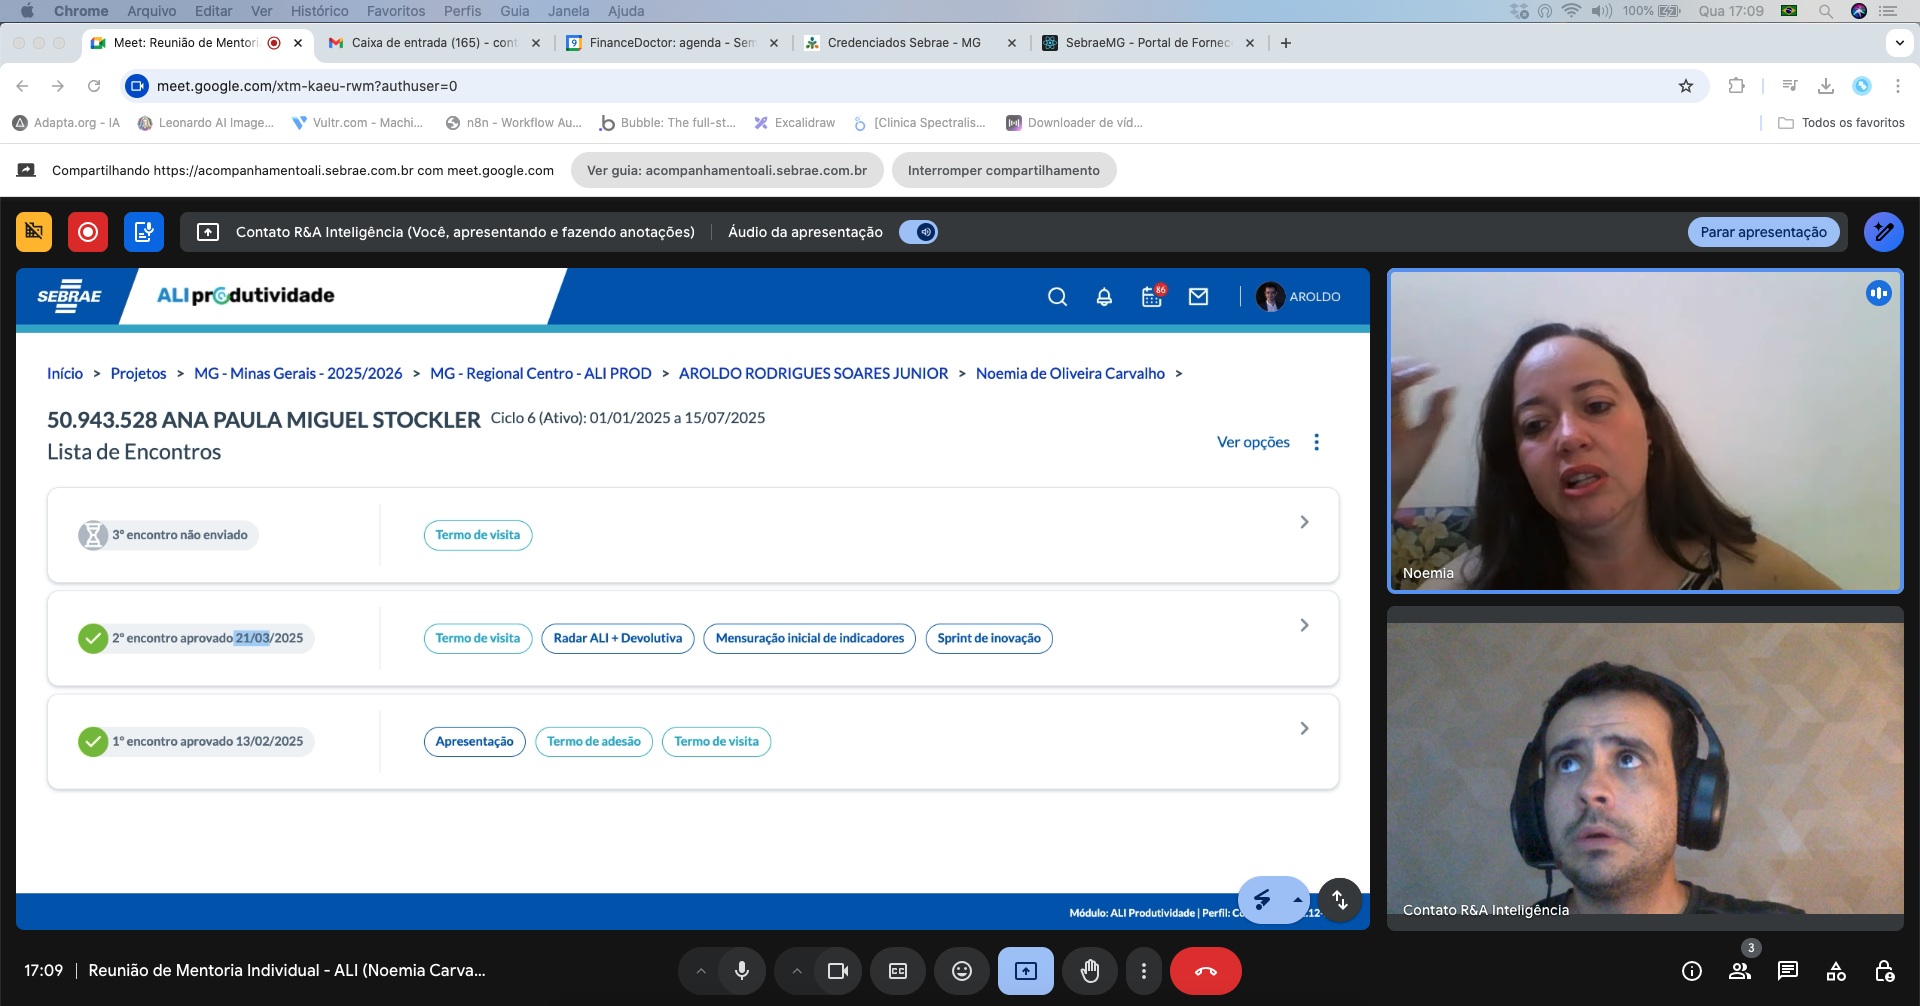Screen dimensions: 1920x1006
Task: Click the search icon in ALI Produtividade header
Action: pyautogui.click(x=1057, y=297)
